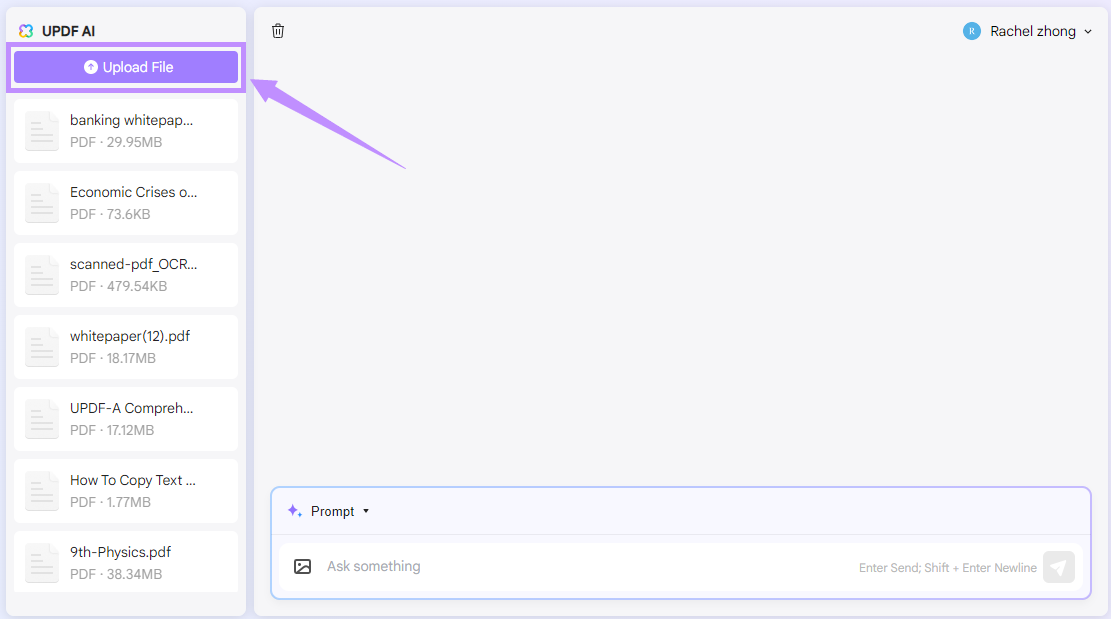Click the UPDF AI logo icon
The height and width of the screenshot is (619, 1111).
coord(26,31)
